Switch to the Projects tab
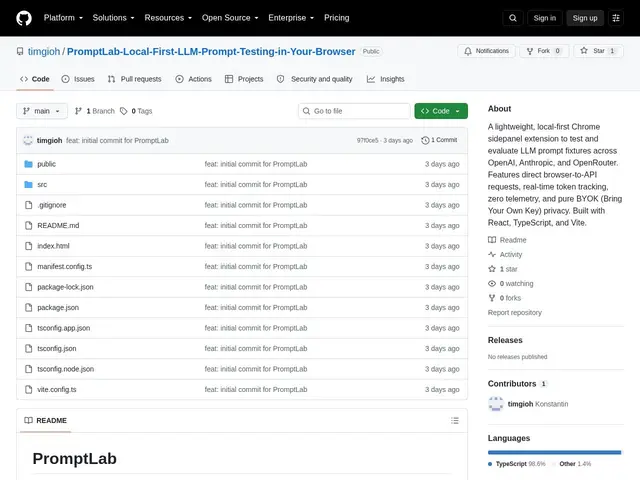Image resolution: width=640 pixels, height=480 pixels. click(244, 79)
